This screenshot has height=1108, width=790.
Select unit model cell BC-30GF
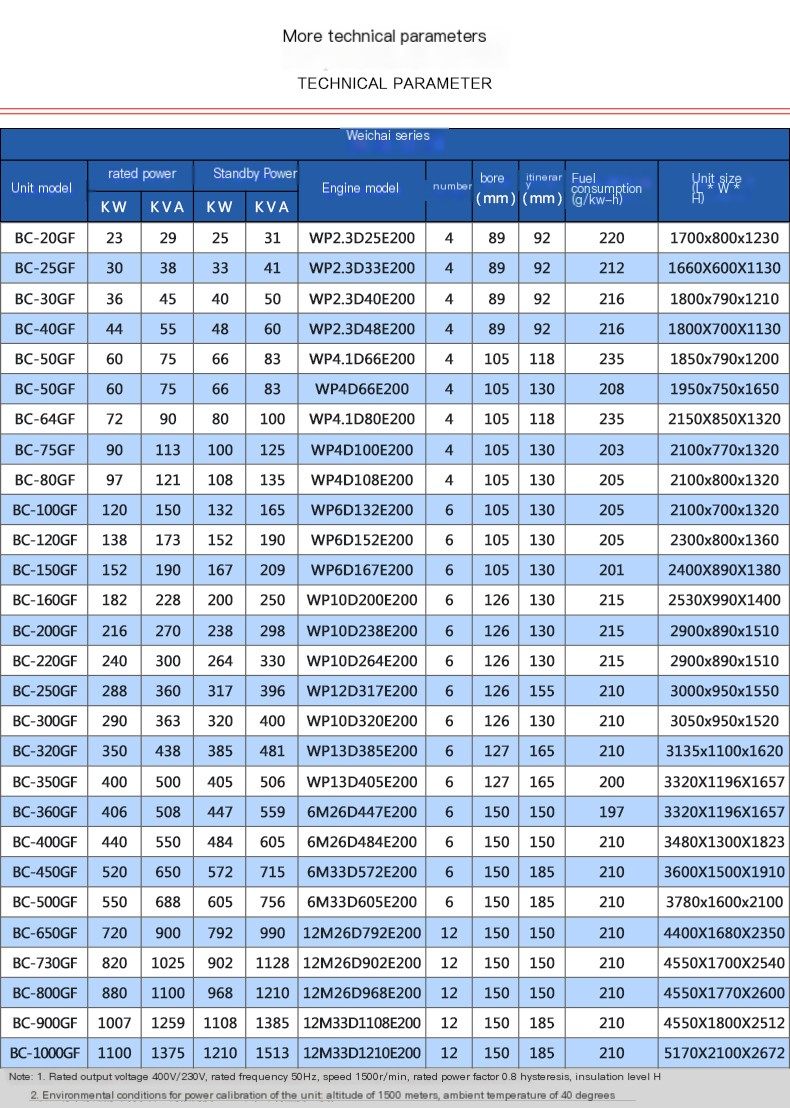pyautogui.click(x=45, y=299)
